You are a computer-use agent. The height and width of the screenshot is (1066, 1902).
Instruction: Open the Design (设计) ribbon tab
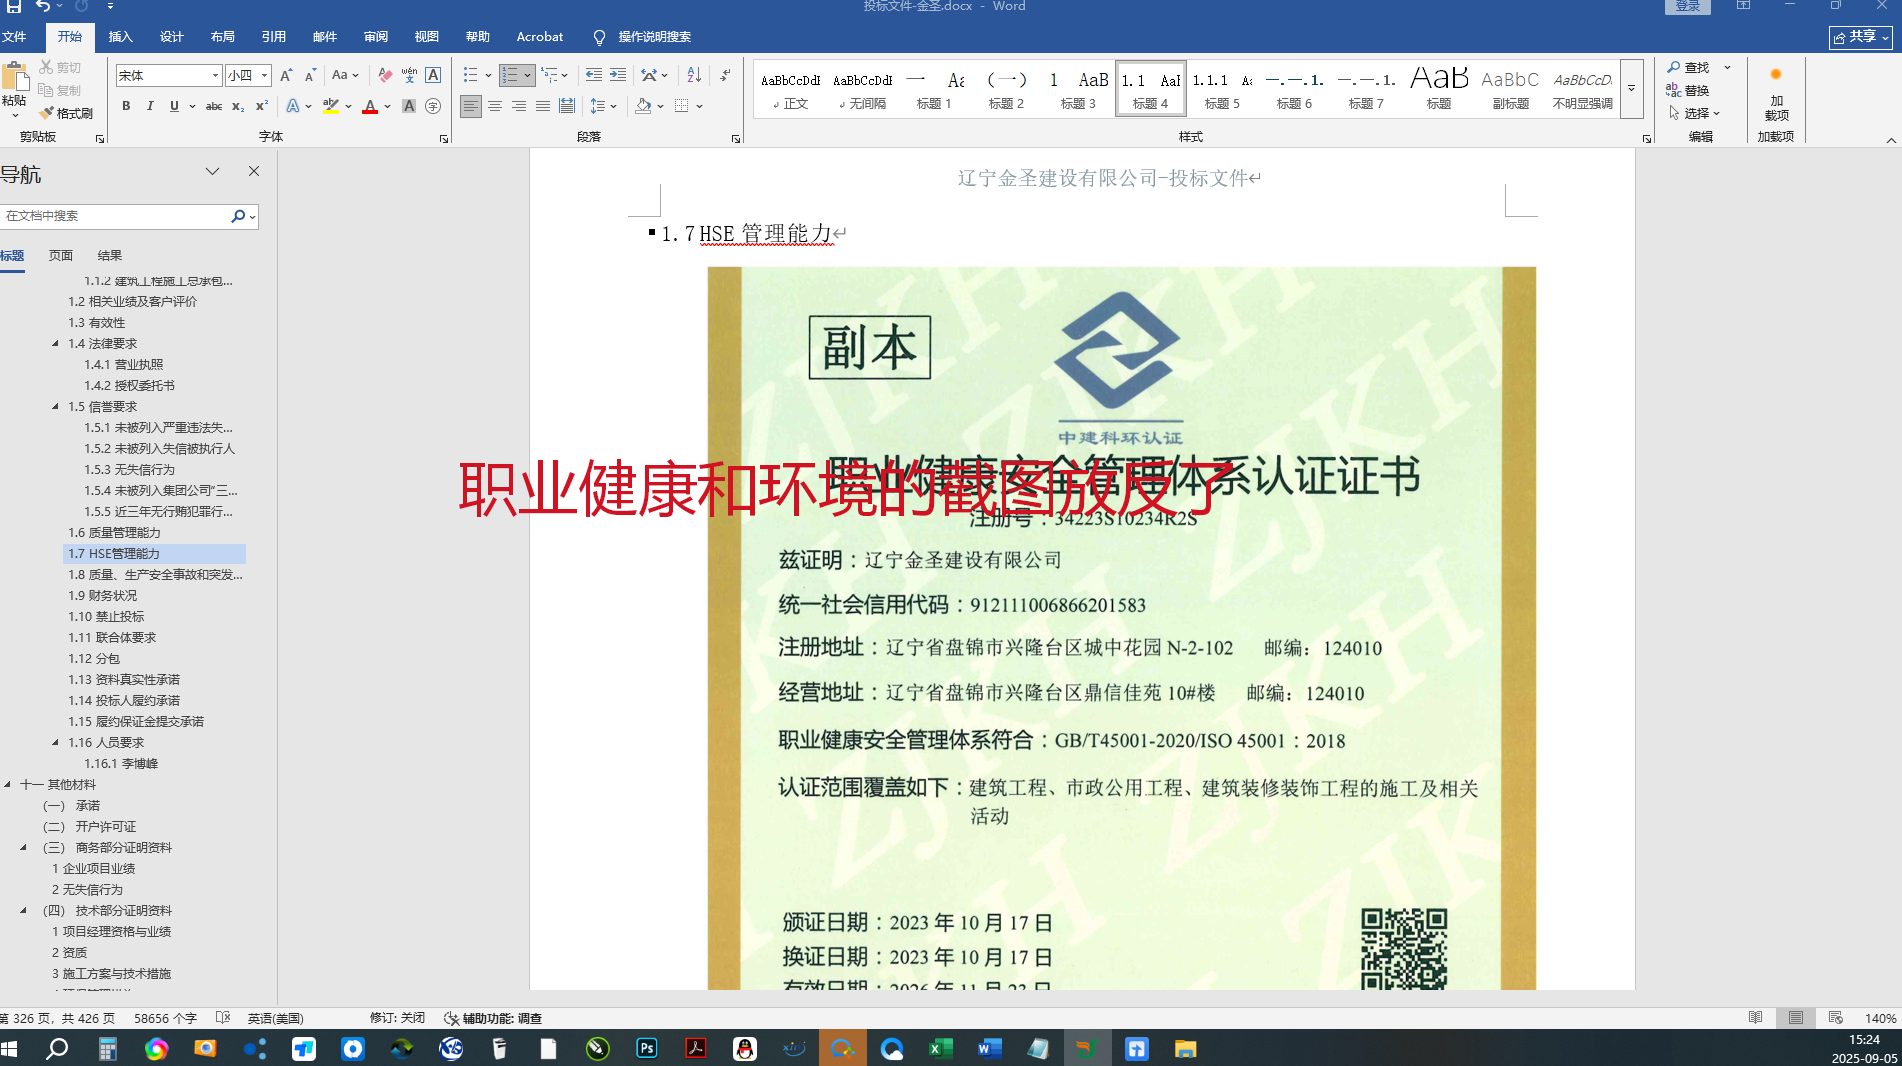coord(172,37)
